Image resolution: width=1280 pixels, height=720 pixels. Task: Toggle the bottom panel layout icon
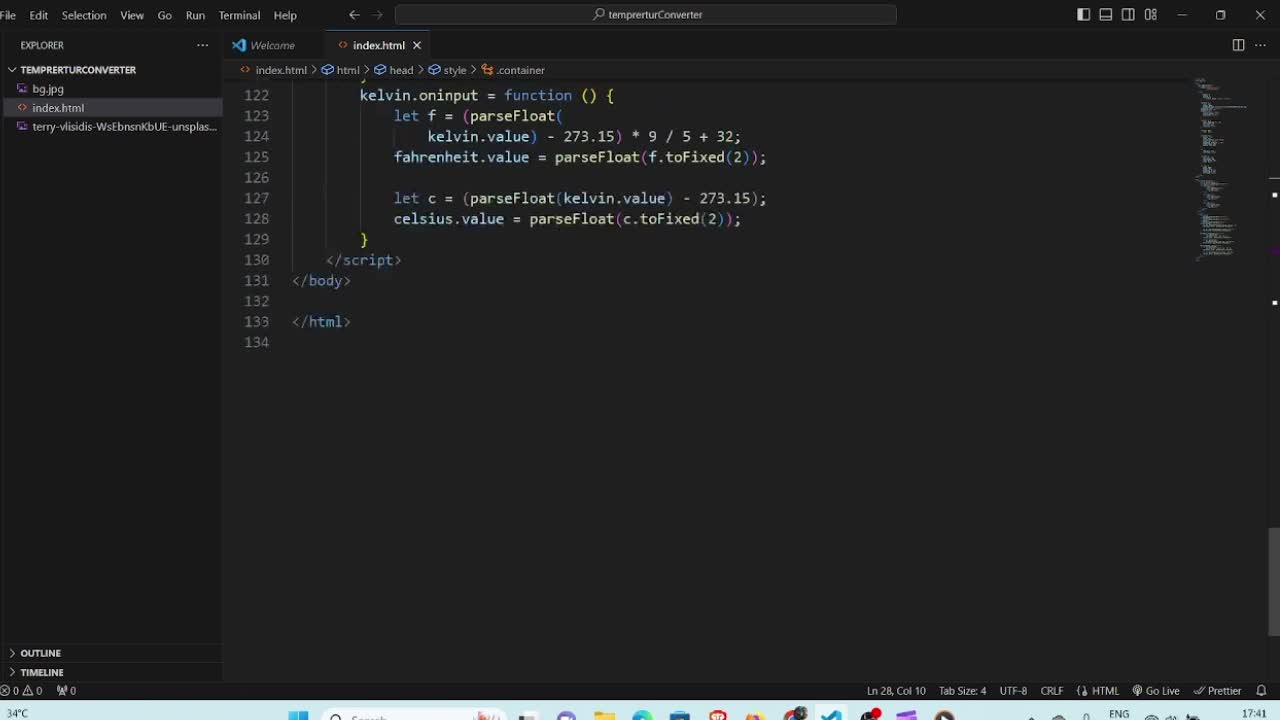pyautogui.click(x=1106, y=15)
